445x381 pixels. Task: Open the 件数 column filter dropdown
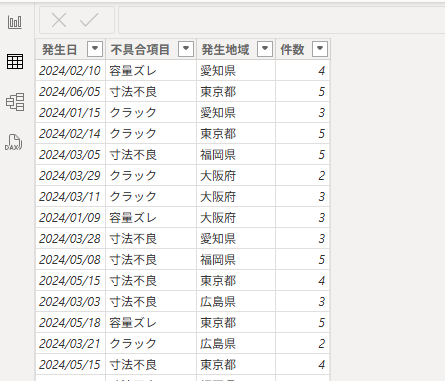320,49
